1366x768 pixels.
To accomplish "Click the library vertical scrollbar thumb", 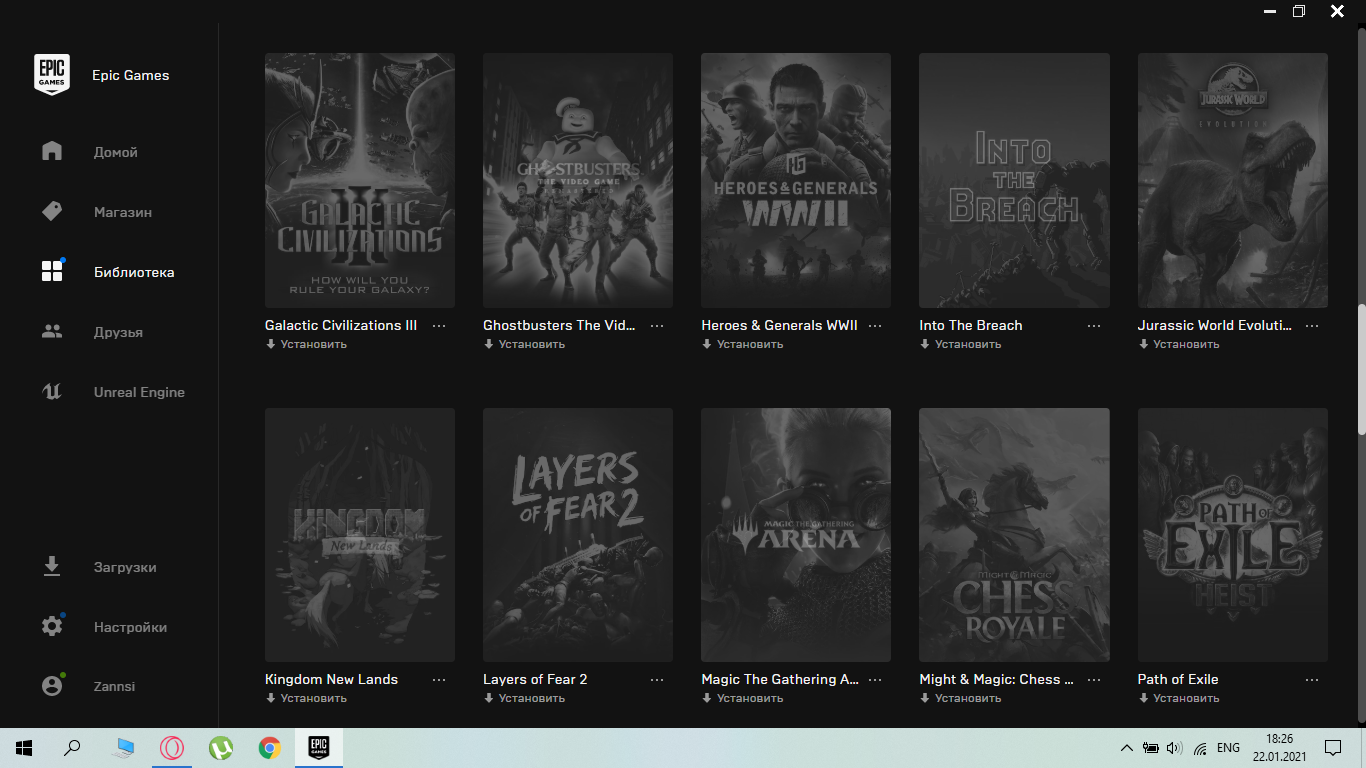I will [1360, 369].
